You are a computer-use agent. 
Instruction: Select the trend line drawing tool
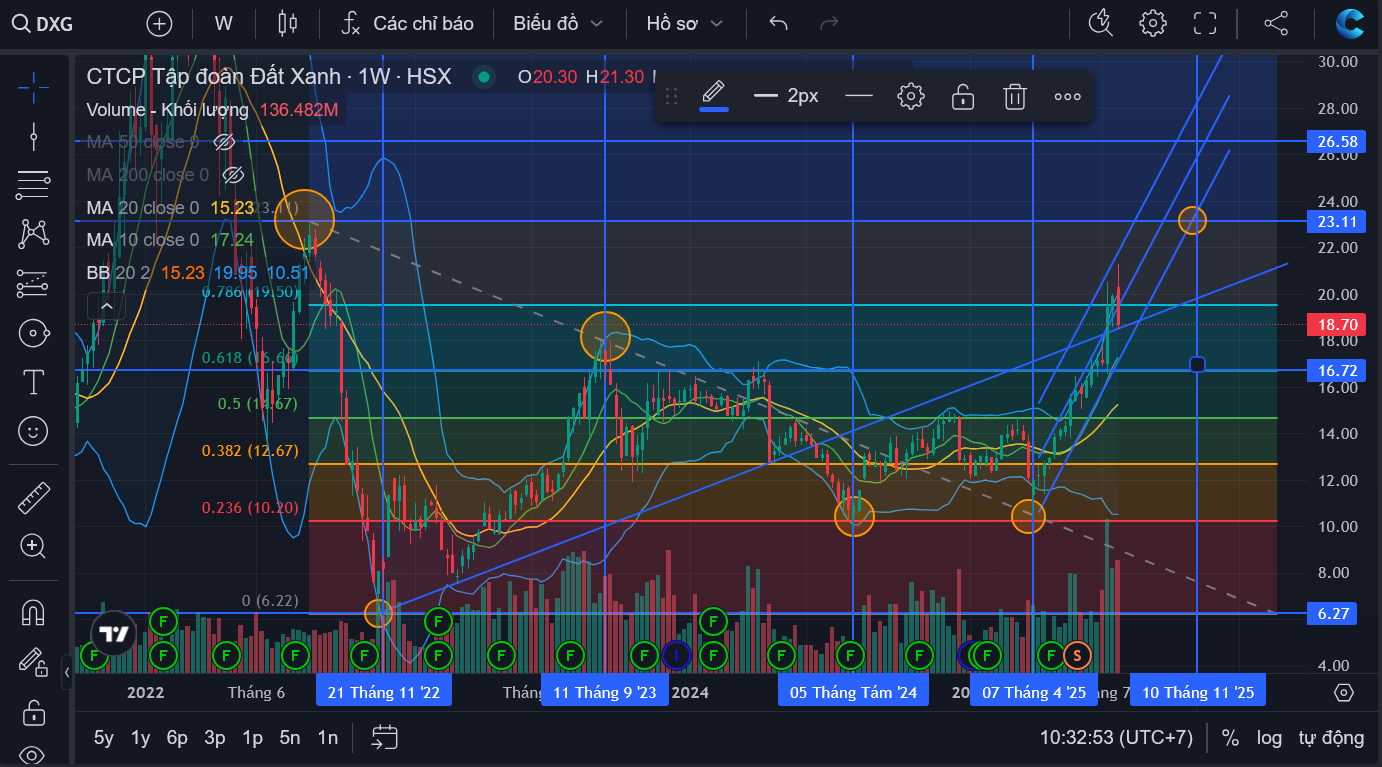(x=33, y=135)
